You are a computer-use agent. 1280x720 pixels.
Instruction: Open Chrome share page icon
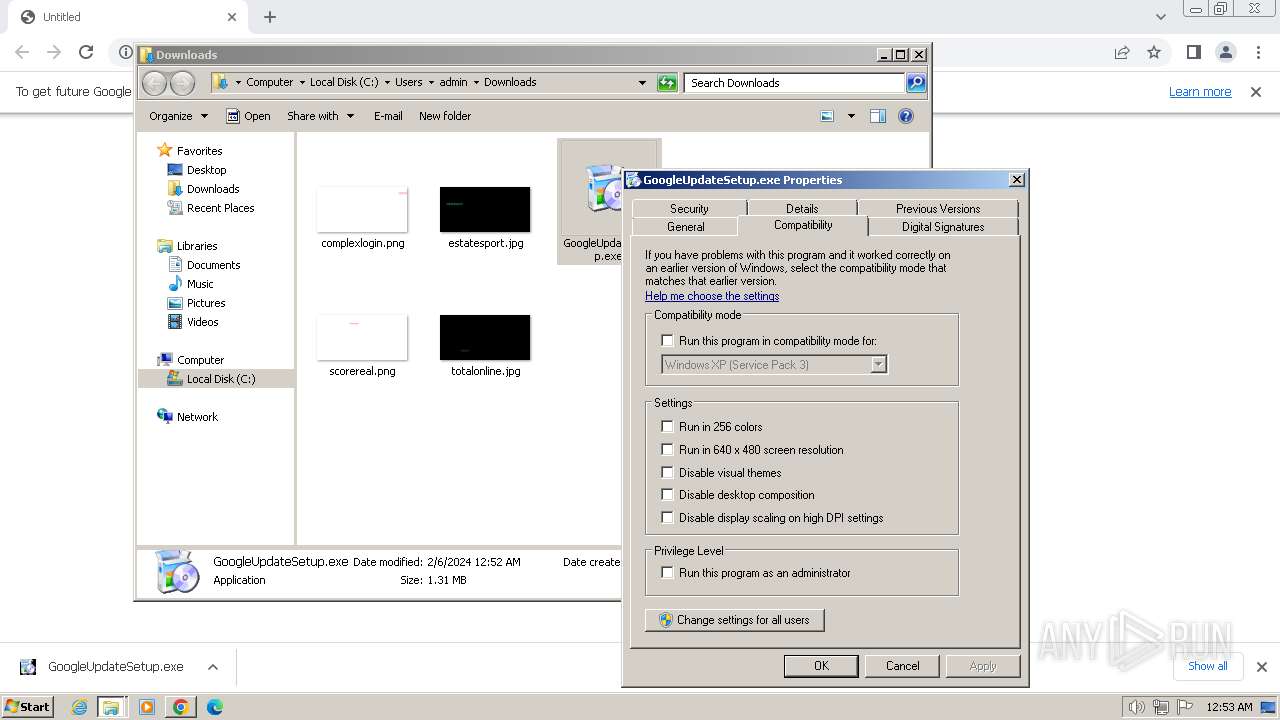pyautogui.click(x=1122, y=52)
